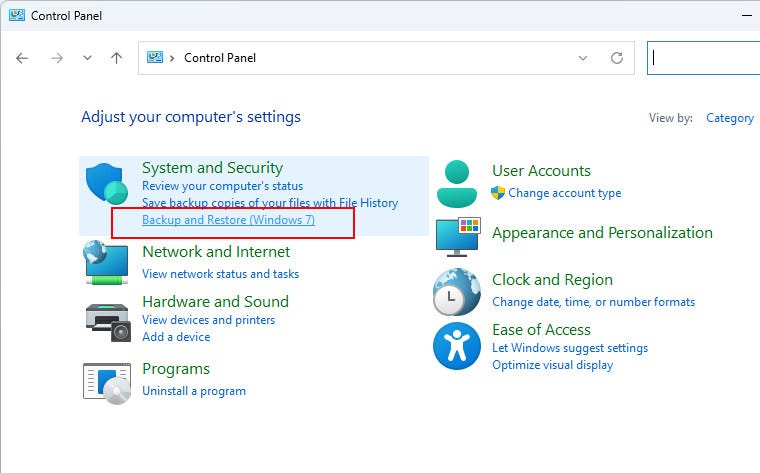The width and height of the screenshot is (760, 473).
Task: Click the Control Panel title bar icon
Action: coord(16,15)
